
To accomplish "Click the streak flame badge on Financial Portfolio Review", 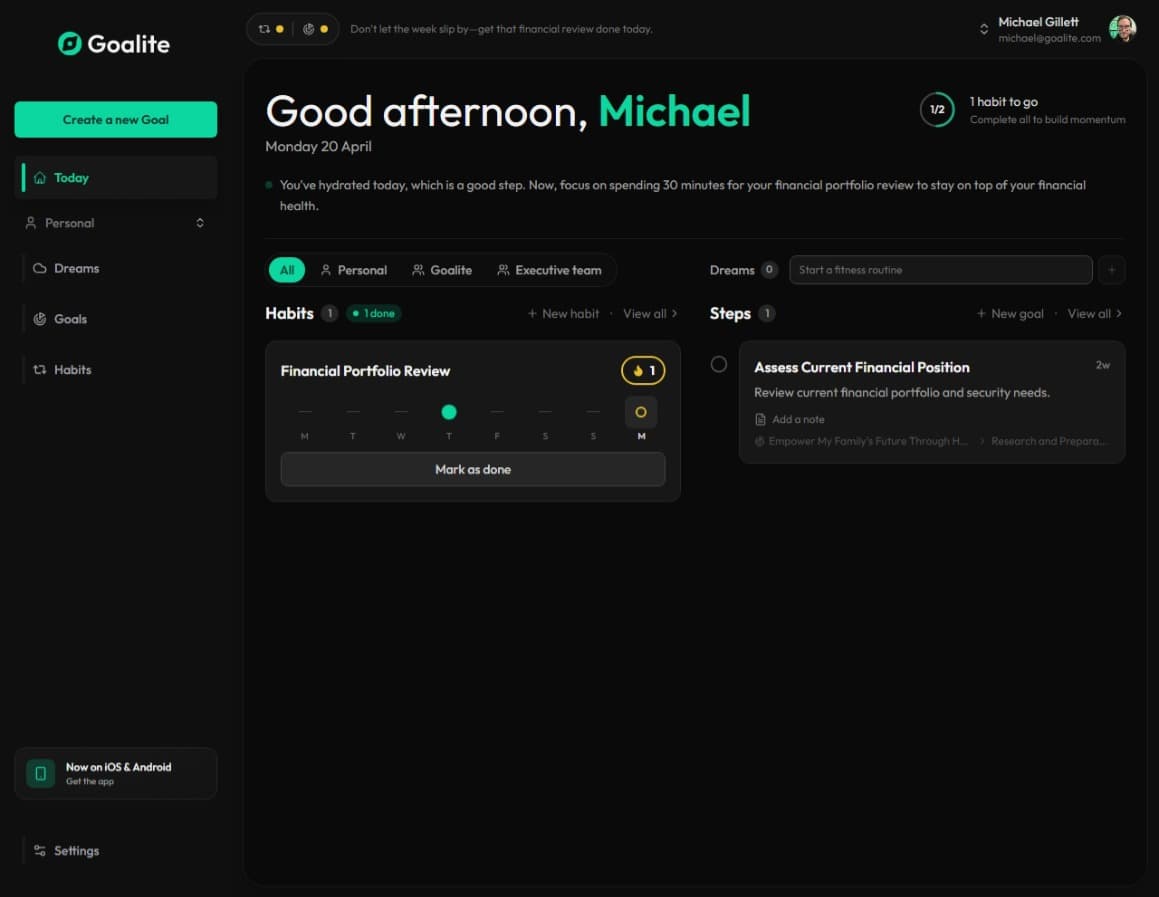I will coord(641,370).
